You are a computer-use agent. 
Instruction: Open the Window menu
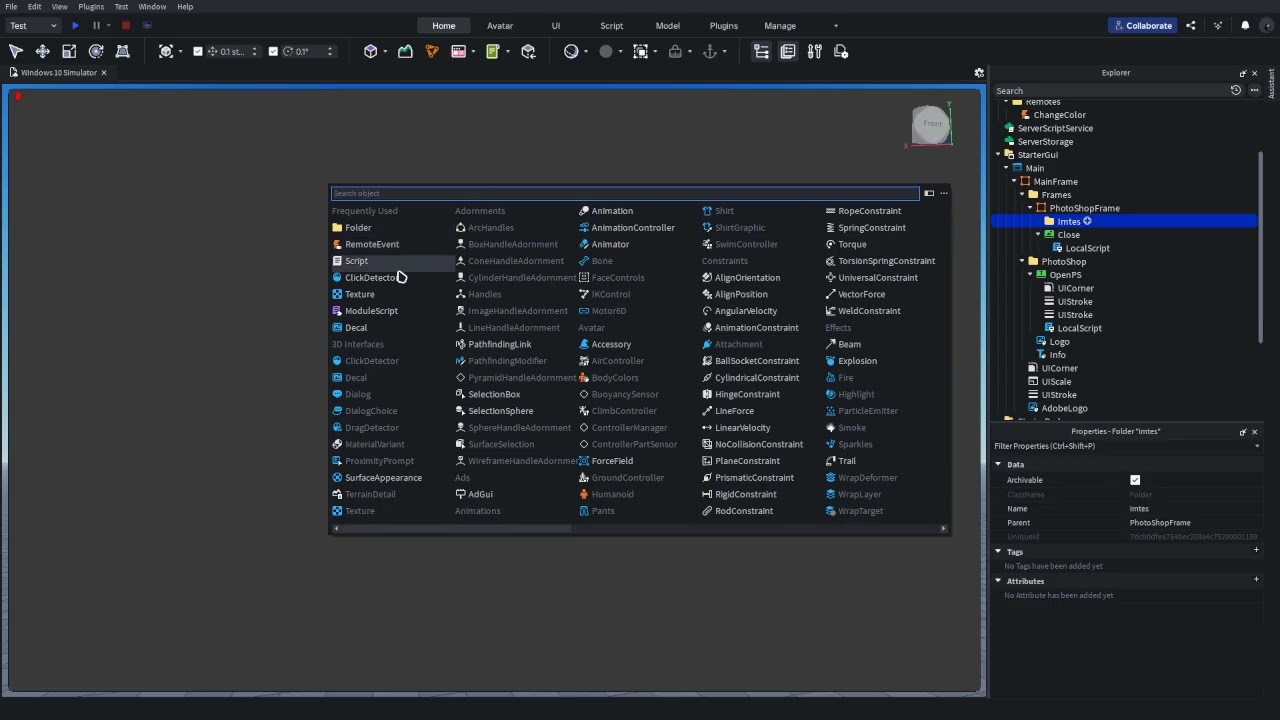point(152,6)
